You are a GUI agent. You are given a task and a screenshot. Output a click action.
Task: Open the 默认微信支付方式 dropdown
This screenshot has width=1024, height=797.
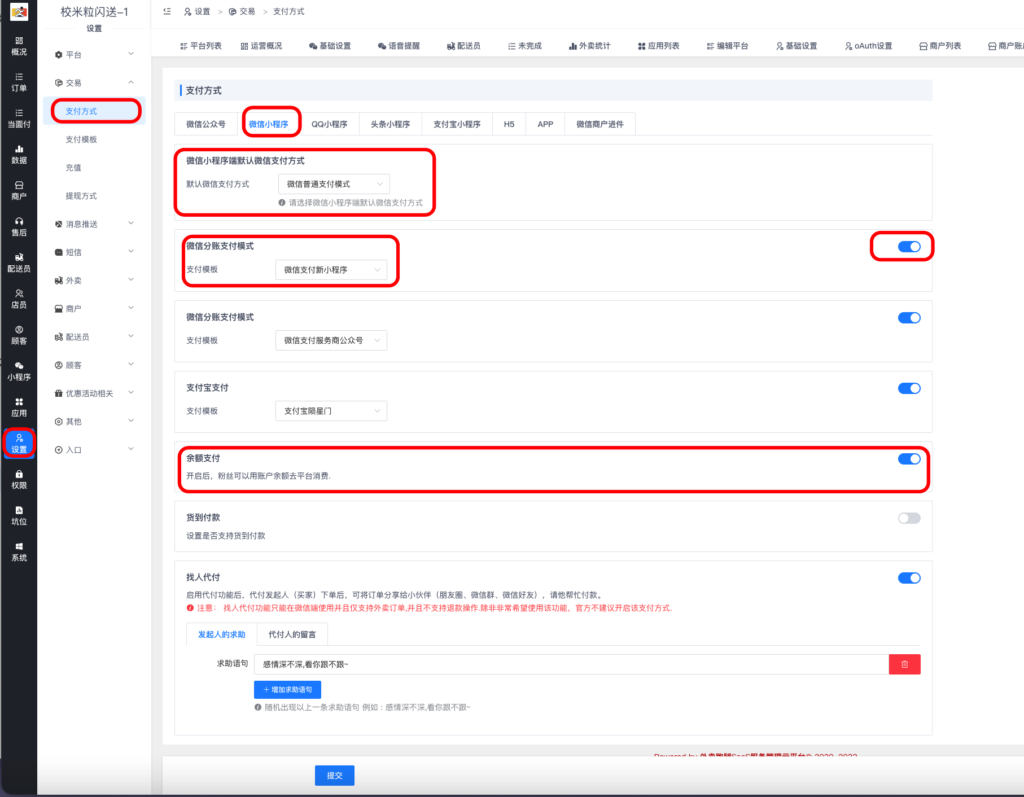click(x=334, y=184)
